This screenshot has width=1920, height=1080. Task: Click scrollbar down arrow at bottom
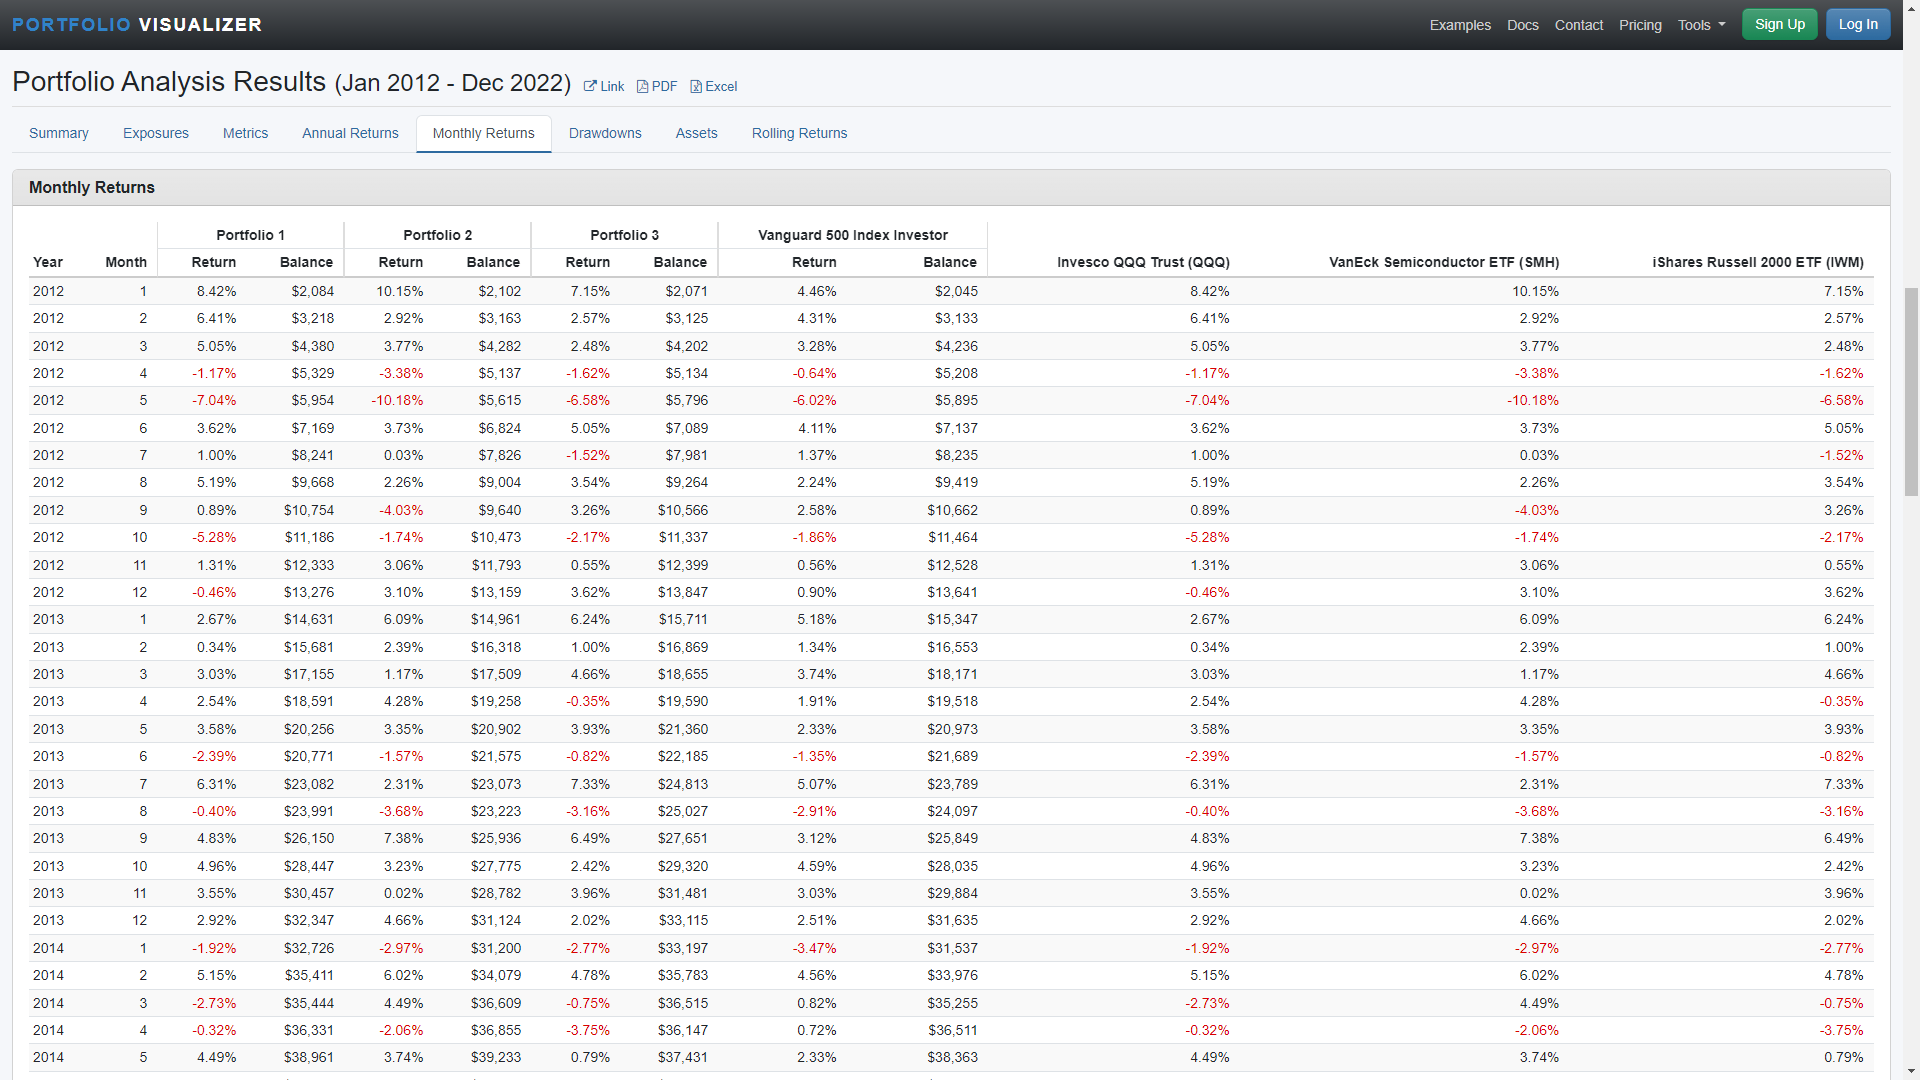1911,1071
